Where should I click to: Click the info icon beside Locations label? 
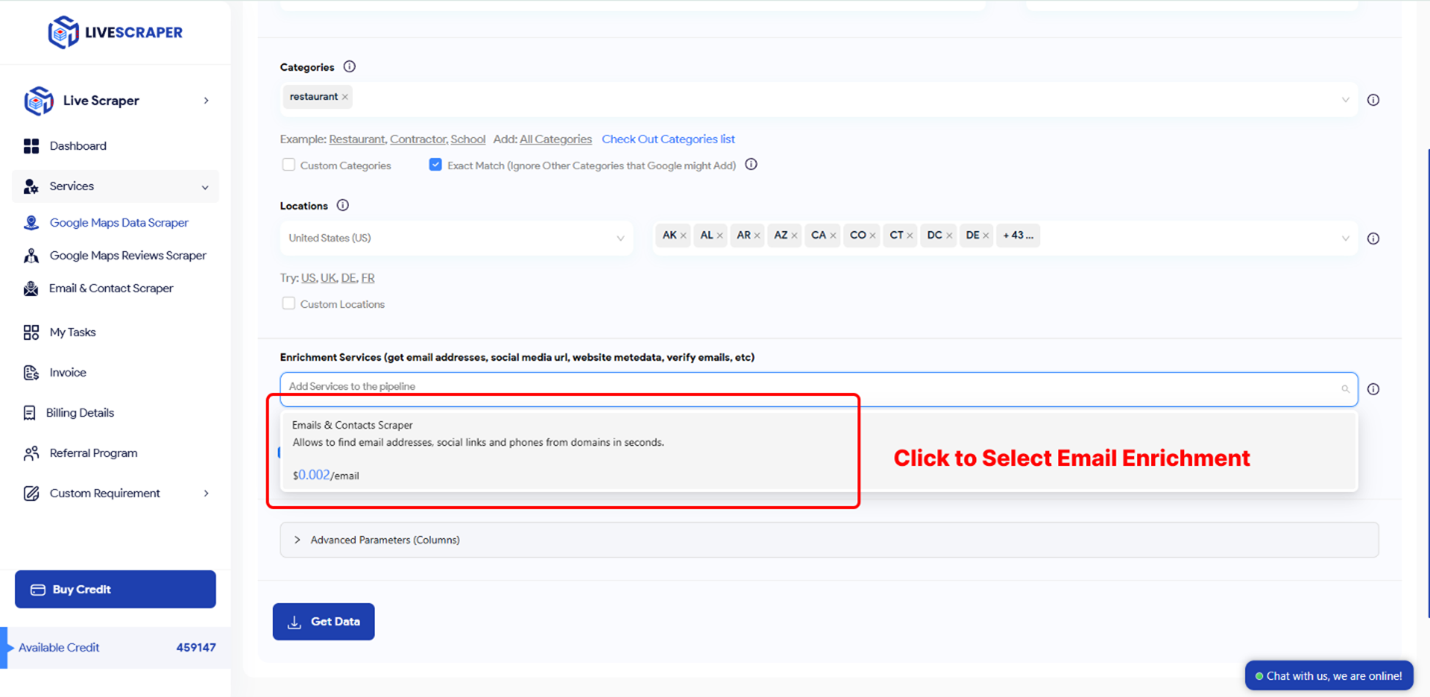[343, 205]
